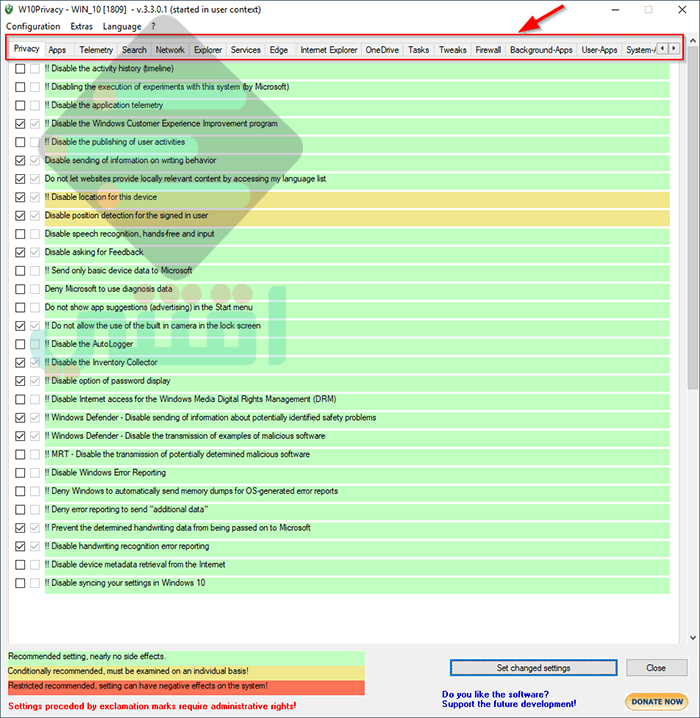Check Send only basic device data to Microsoft
700x718 pixels.
[20, 271]
